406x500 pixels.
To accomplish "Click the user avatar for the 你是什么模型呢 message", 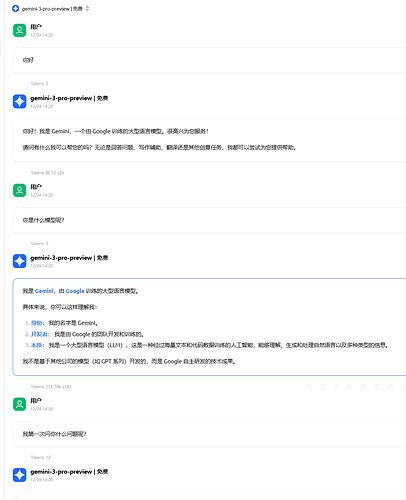I will click(x=19, y=190).
